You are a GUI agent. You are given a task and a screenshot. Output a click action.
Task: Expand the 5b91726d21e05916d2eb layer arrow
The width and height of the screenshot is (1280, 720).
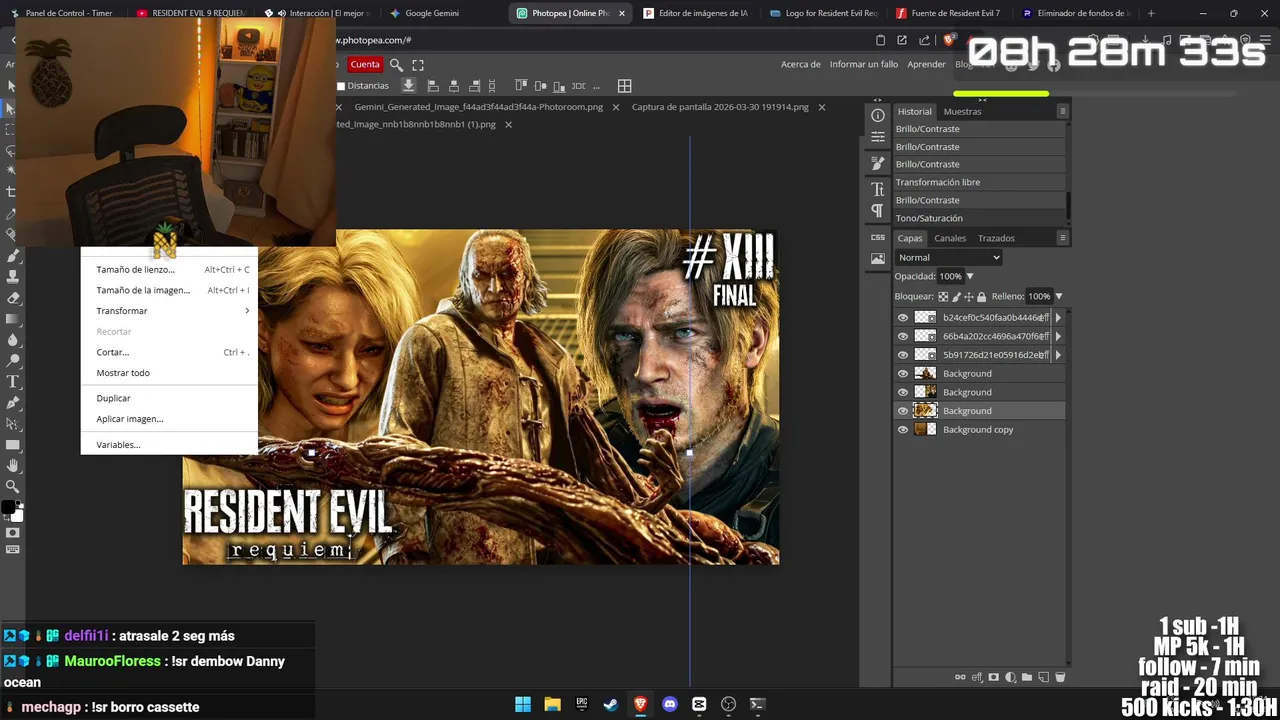tap(1058, 355)
